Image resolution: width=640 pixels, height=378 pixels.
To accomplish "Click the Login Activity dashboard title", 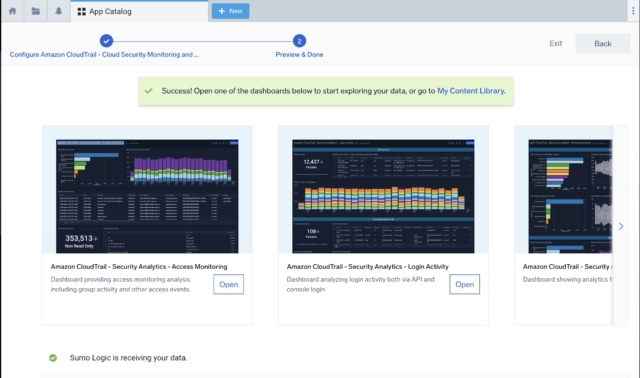I will [367, 267].
